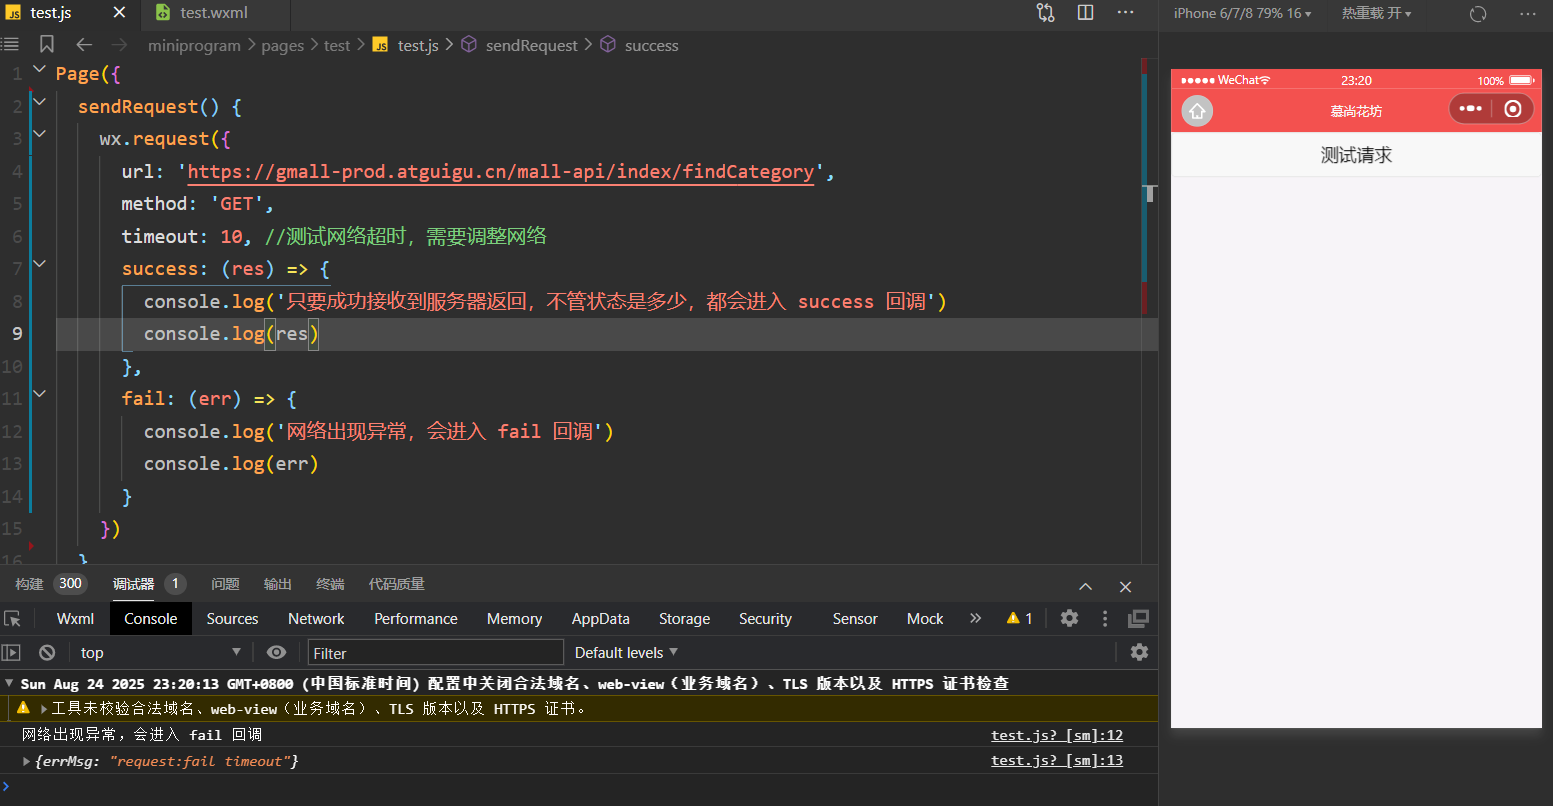Screen dimensions: 1553x806
Task: Select sendRequest in the breadcrumb
Action: click(531, 45)
